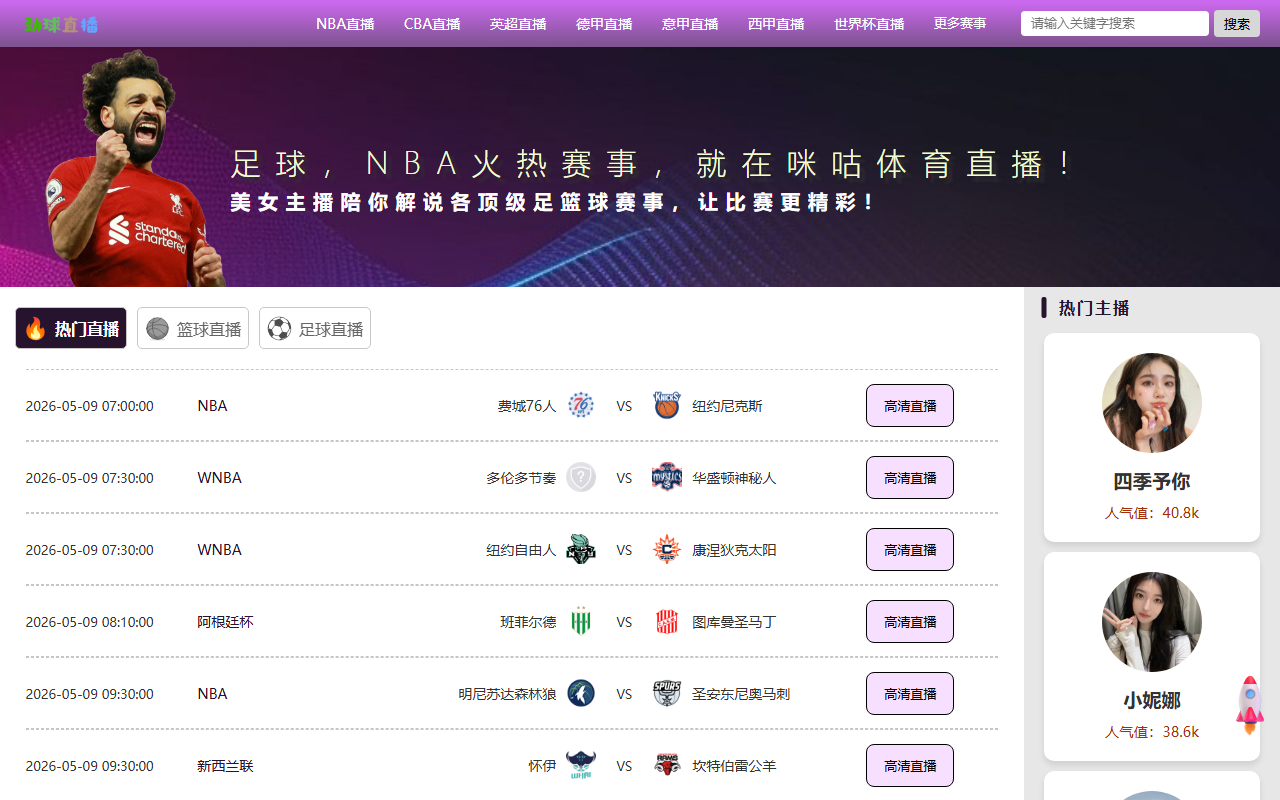The image size is (1280, 800).
Task: Click the 怀伊 team logo
Action: tap(581, 765)
